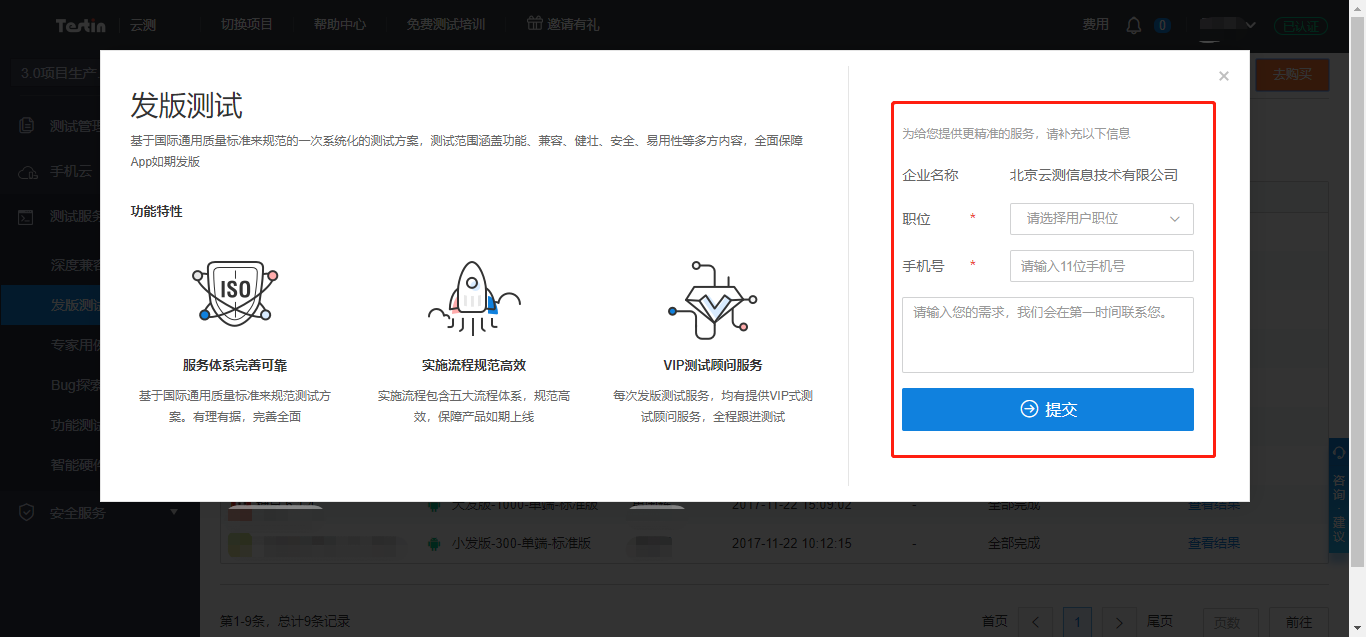The height and width of the screenshot is (637, 1366).
Task: Open 帮助中心 menu
Action: click(340, 24)
